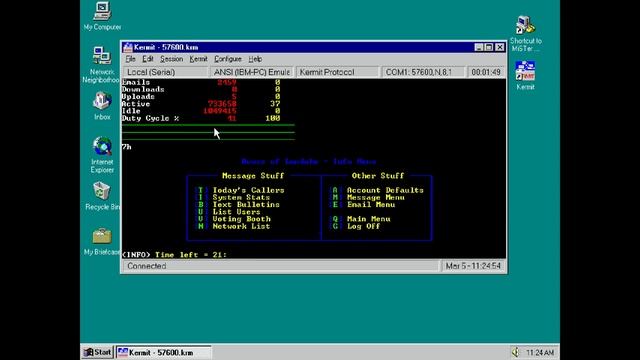
Task: Open the File menu
Action: click(130, 59)
